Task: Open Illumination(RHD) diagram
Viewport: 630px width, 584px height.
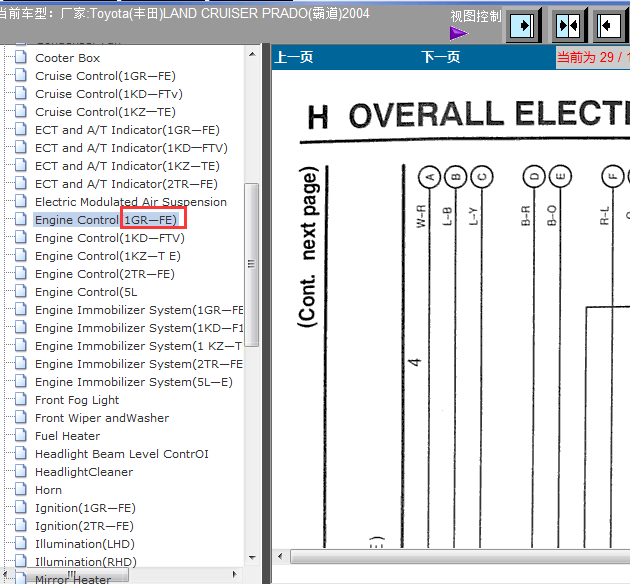Action: [x=86, y=562]
